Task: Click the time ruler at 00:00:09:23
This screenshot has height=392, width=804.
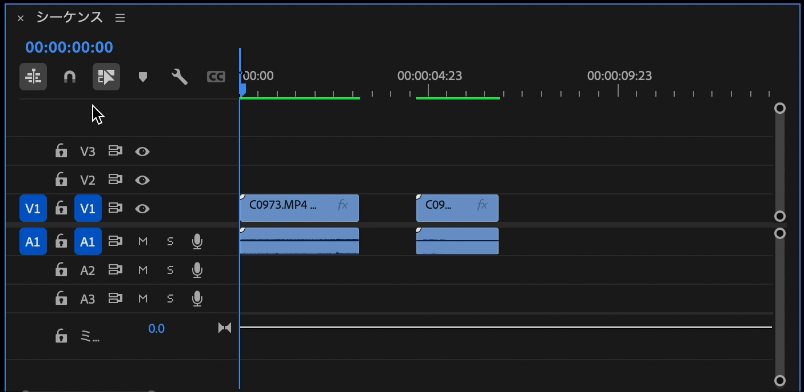Action: 619,76
